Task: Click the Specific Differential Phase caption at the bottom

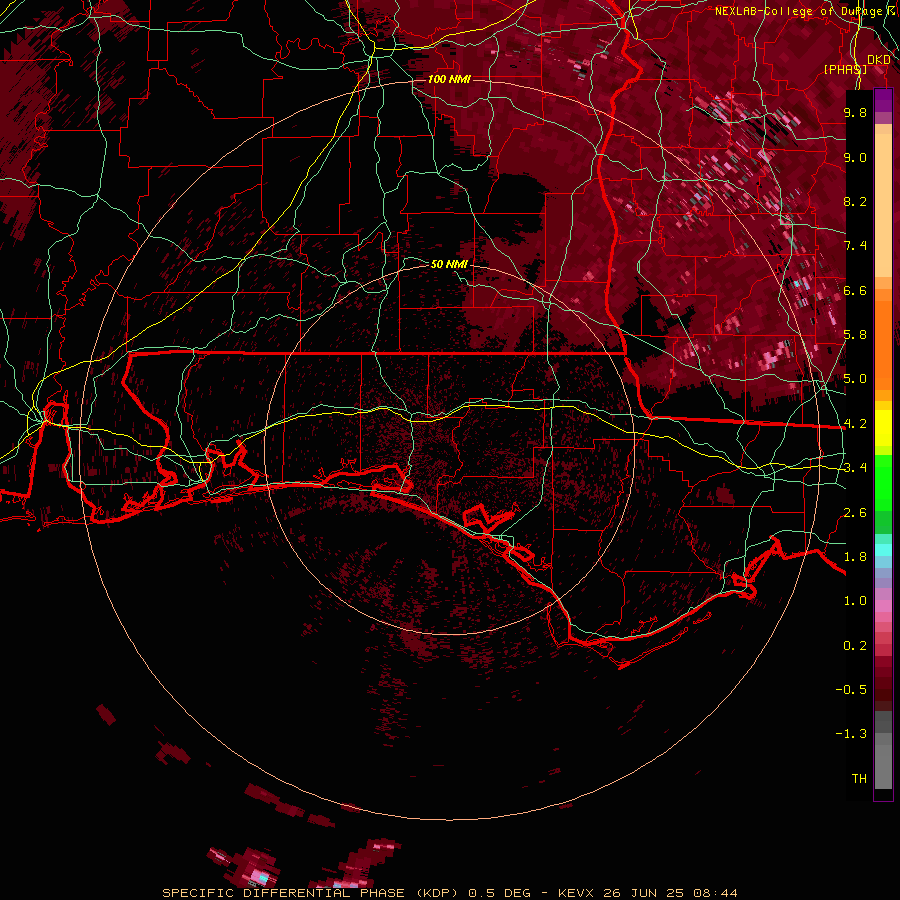Action: (449, 893)
